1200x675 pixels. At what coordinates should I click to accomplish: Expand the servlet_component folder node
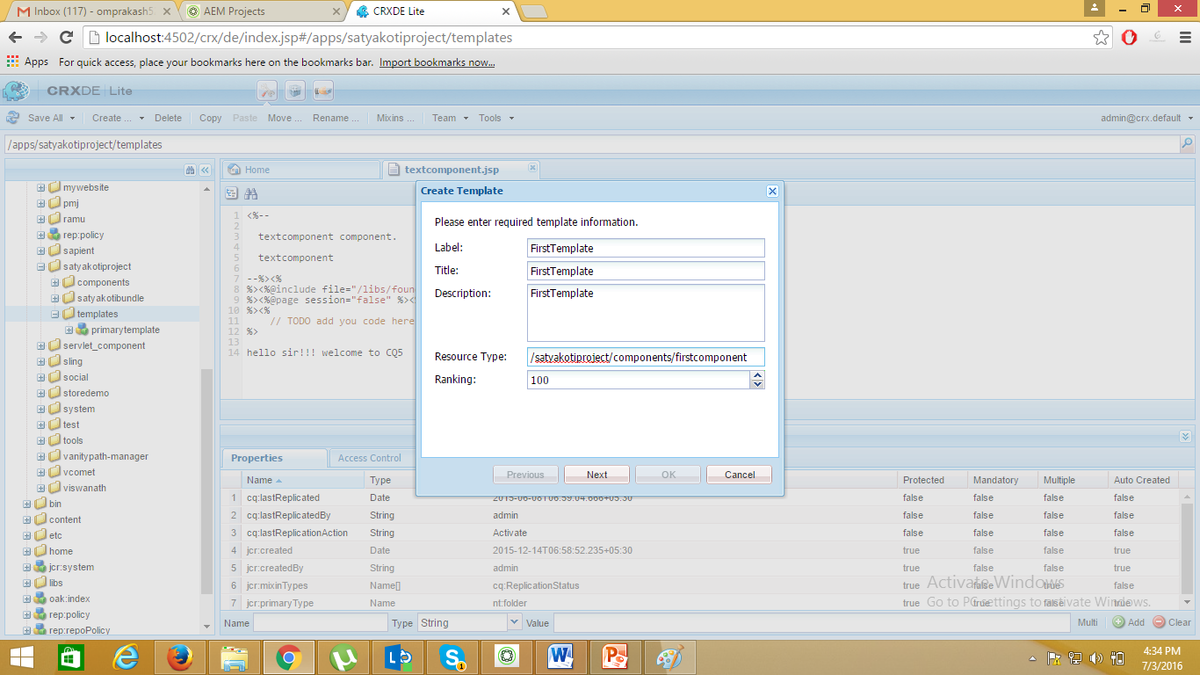point(41,345)
